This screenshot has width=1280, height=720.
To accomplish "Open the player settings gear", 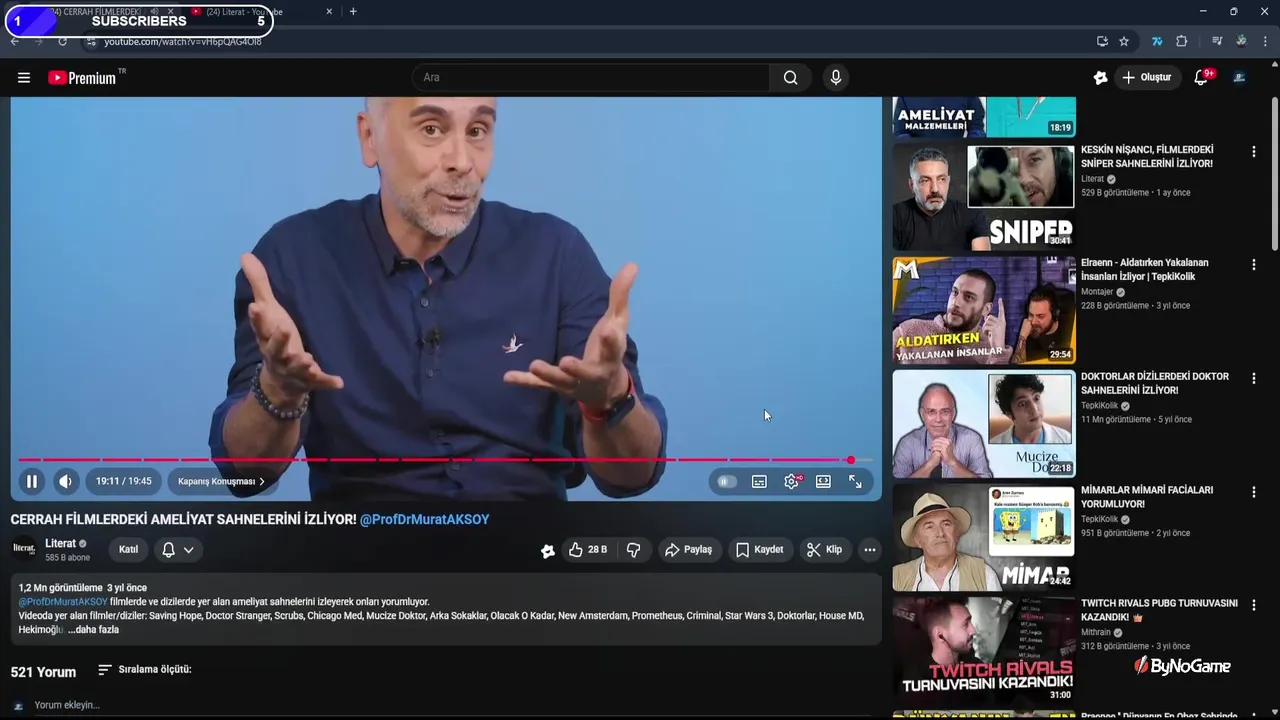I will click(791, 481).
